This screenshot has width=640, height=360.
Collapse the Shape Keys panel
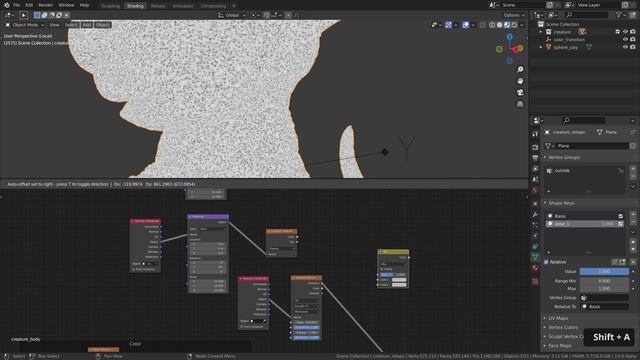(561, 203)
